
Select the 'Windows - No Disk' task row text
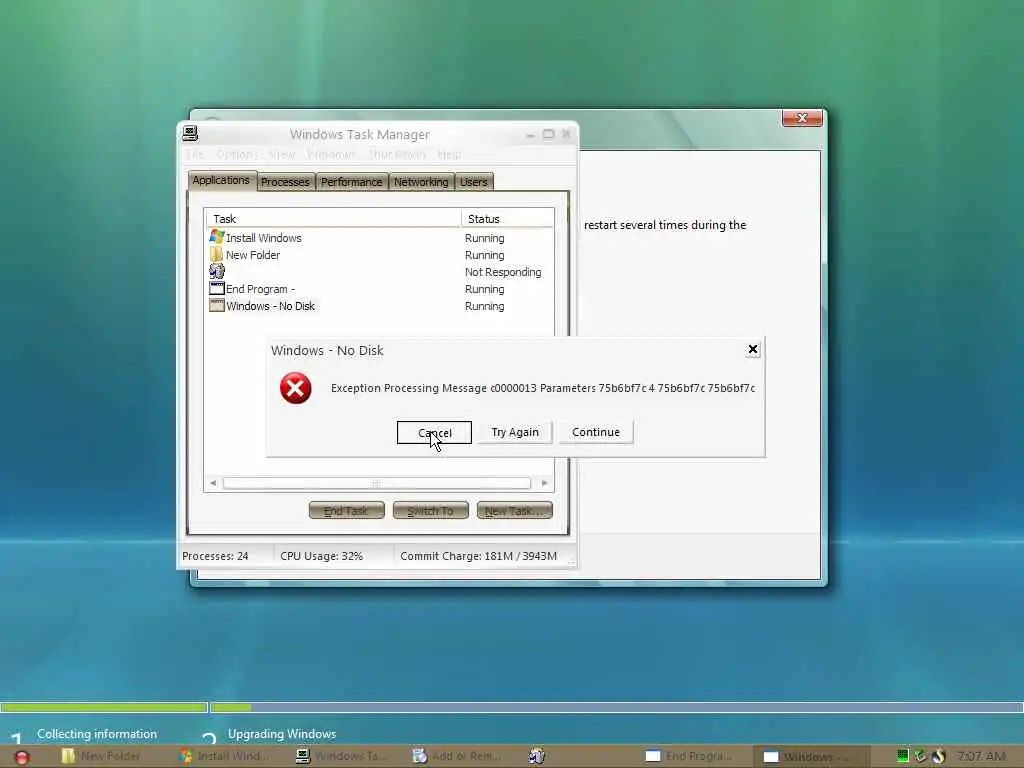(x=270, y=306)
